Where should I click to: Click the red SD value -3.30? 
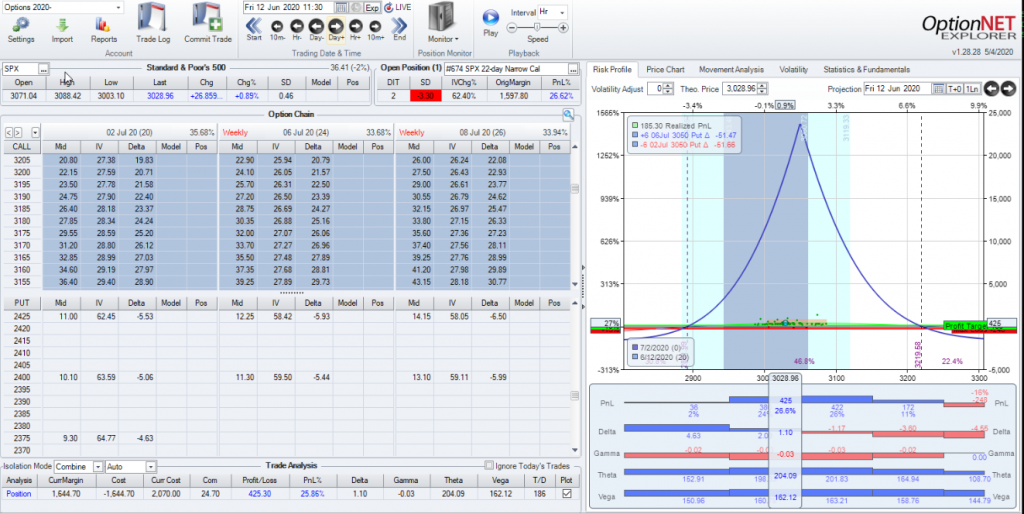(426, 96)
